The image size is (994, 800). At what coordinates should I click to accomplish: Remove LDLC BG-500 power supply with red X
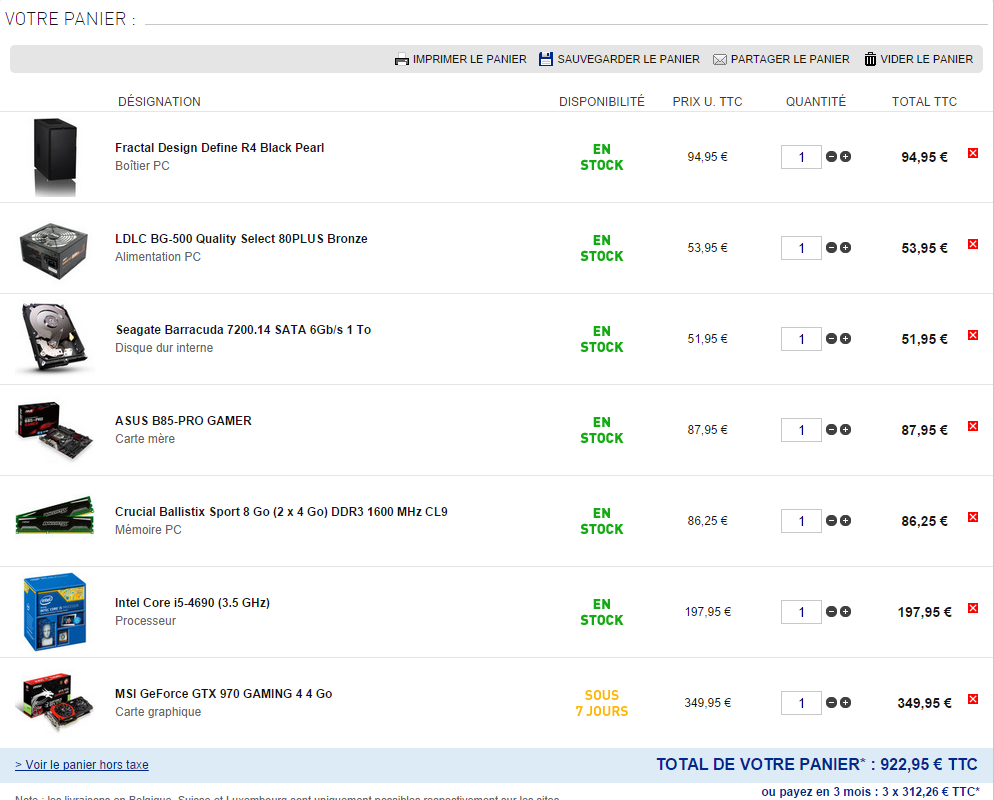tap(973, 244)
